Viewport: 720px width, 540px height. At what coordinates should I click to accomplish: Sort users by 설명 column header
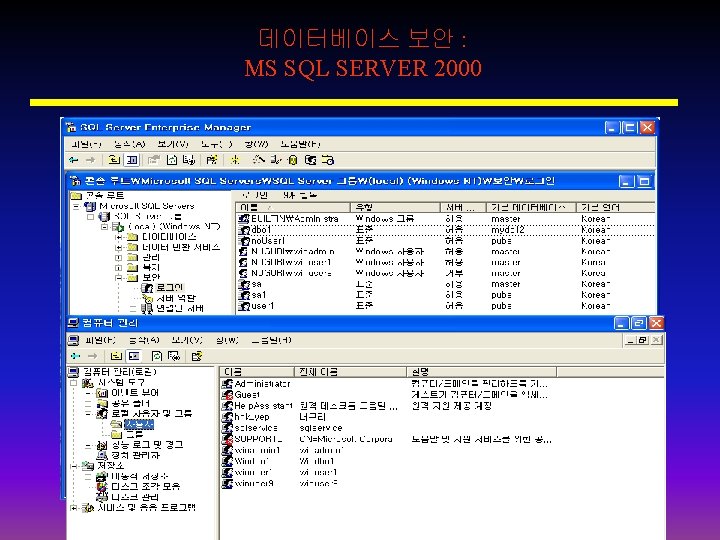pos(482,371)
